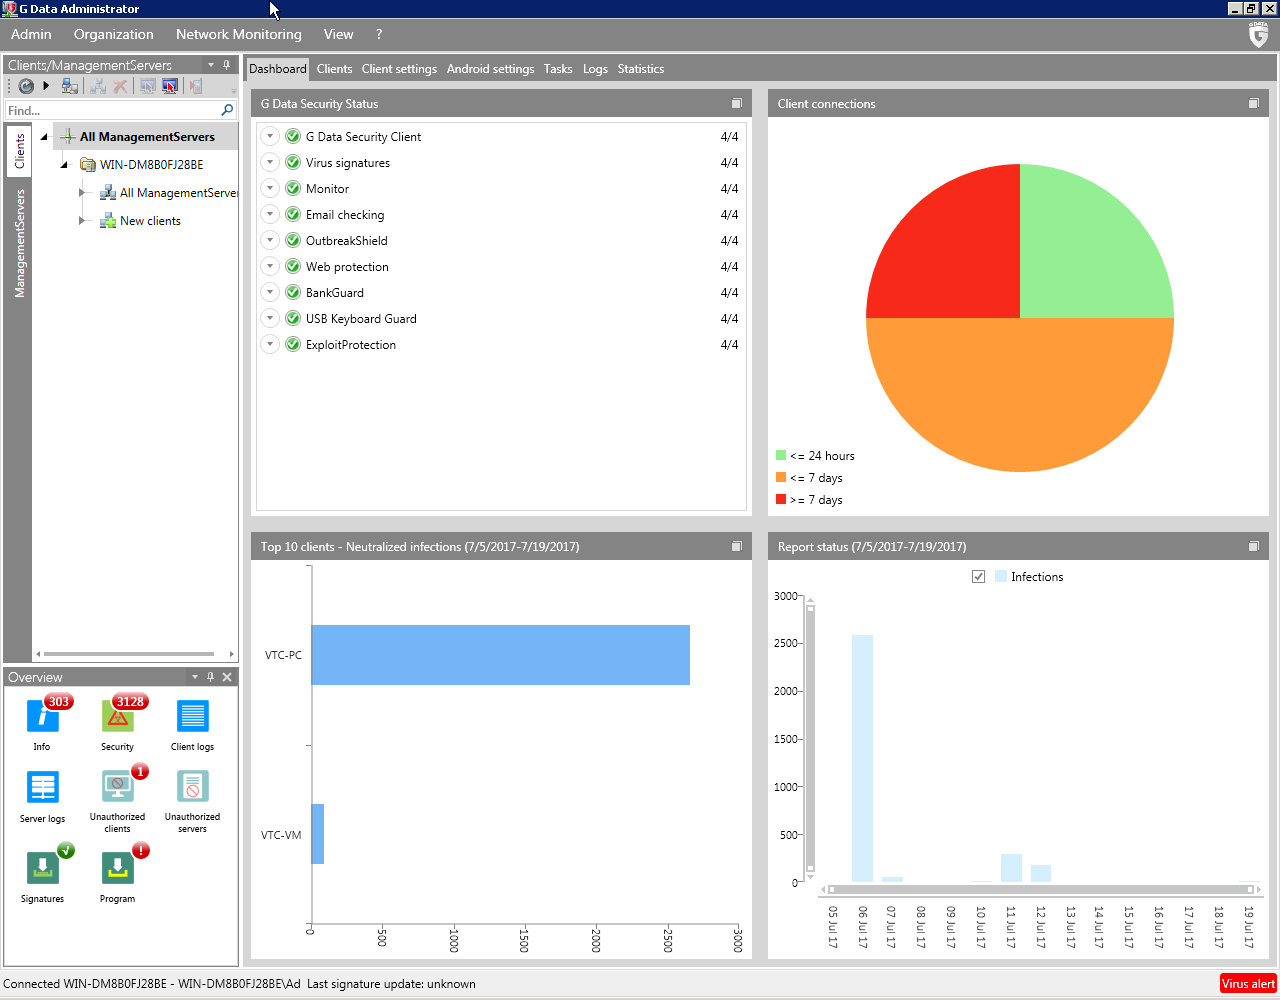Maximize the Client connections panel
The height and width of the screenshot is (1000, 1280).
click(1253, 104)
